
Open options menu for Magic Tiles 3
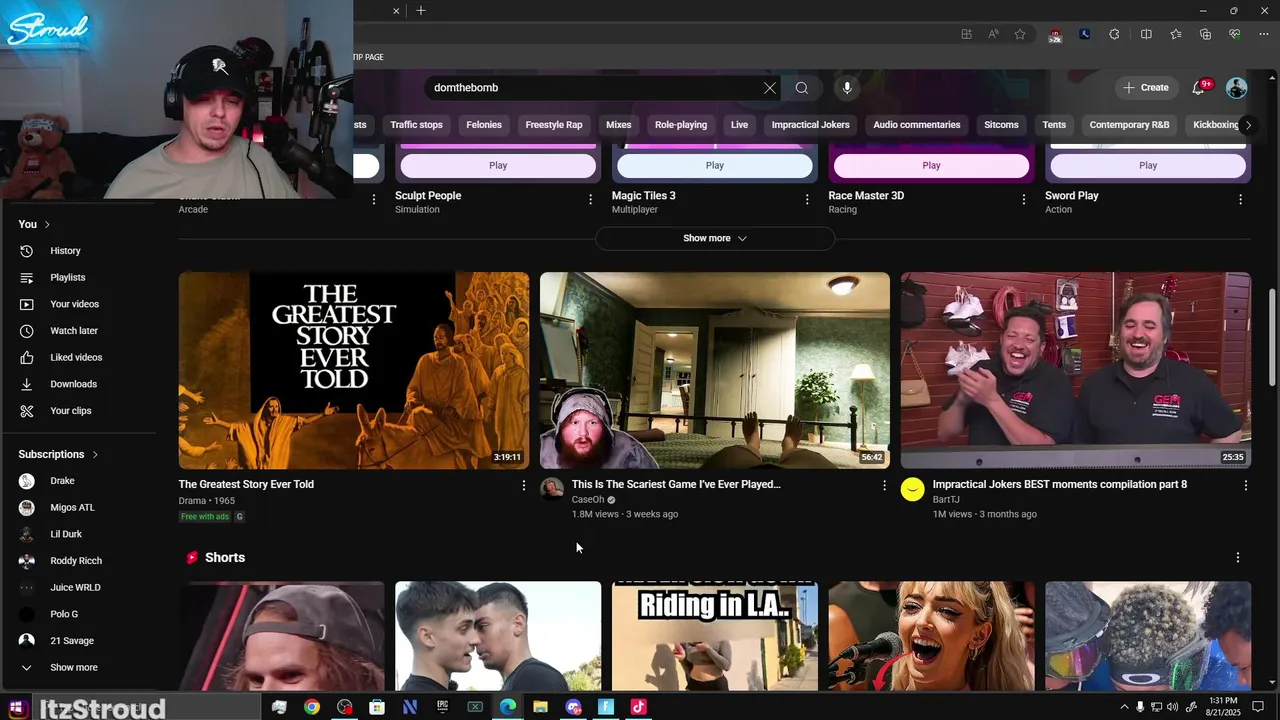tap(807, 200)
